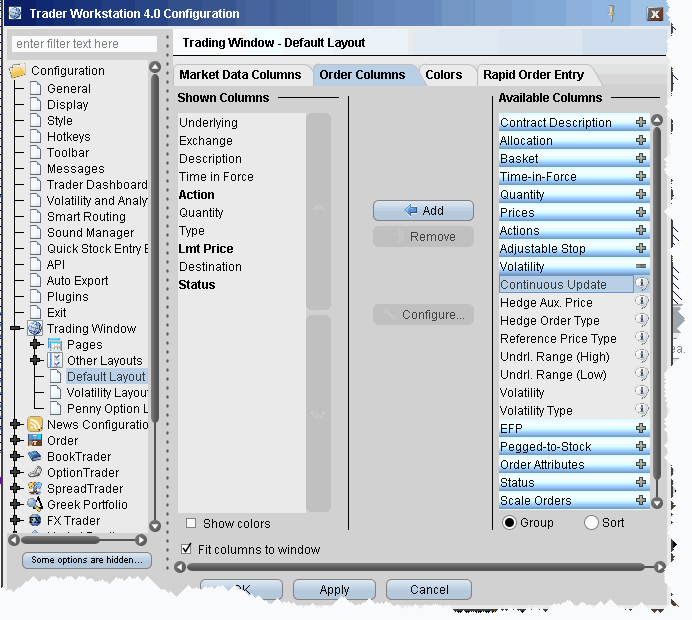Click the API page icon

[35, 264]
